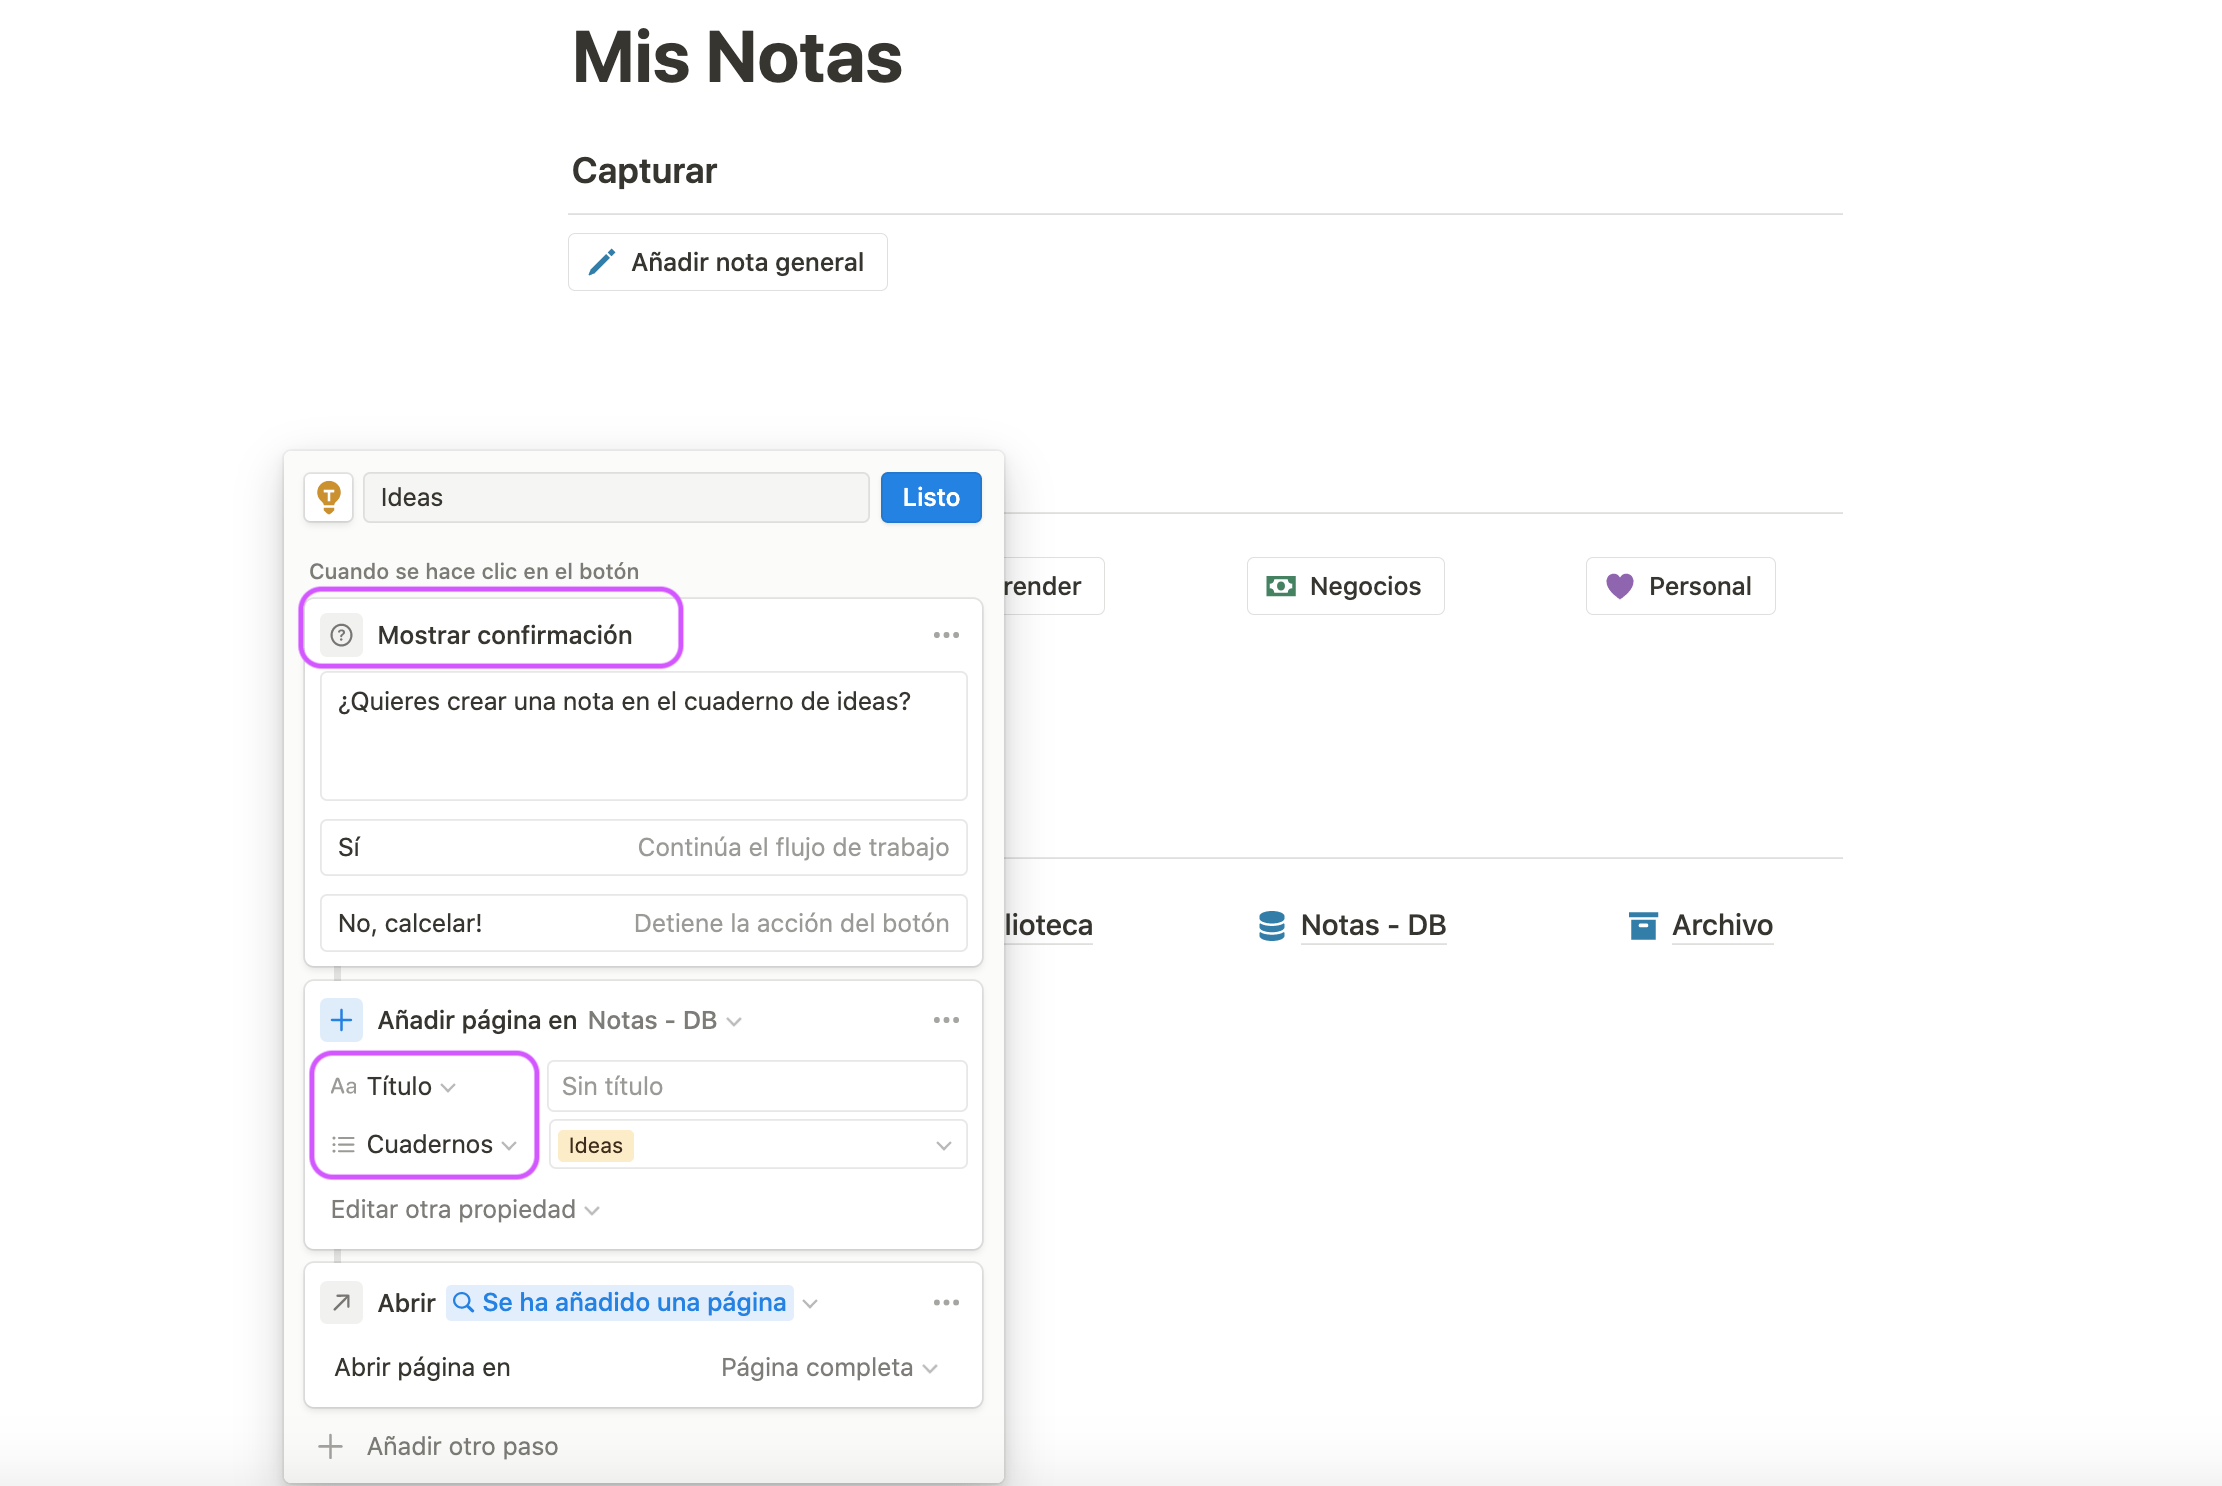Click the Mostrar confirmación step title
Viewport: 2222px width, 1486px height.
pos(505,635)
